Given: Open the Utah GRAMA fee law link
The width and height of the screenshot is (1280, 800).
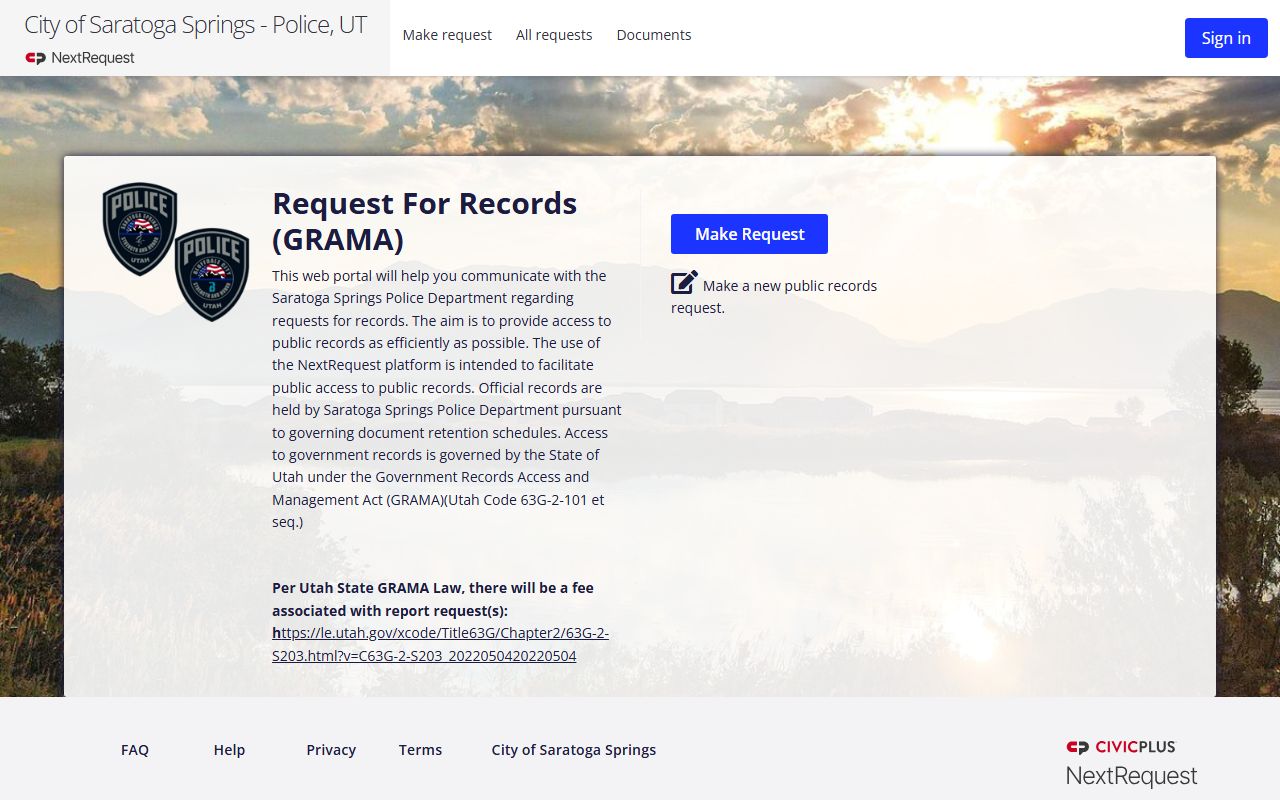Looking at the screenshot, I should tap(440, 644).
